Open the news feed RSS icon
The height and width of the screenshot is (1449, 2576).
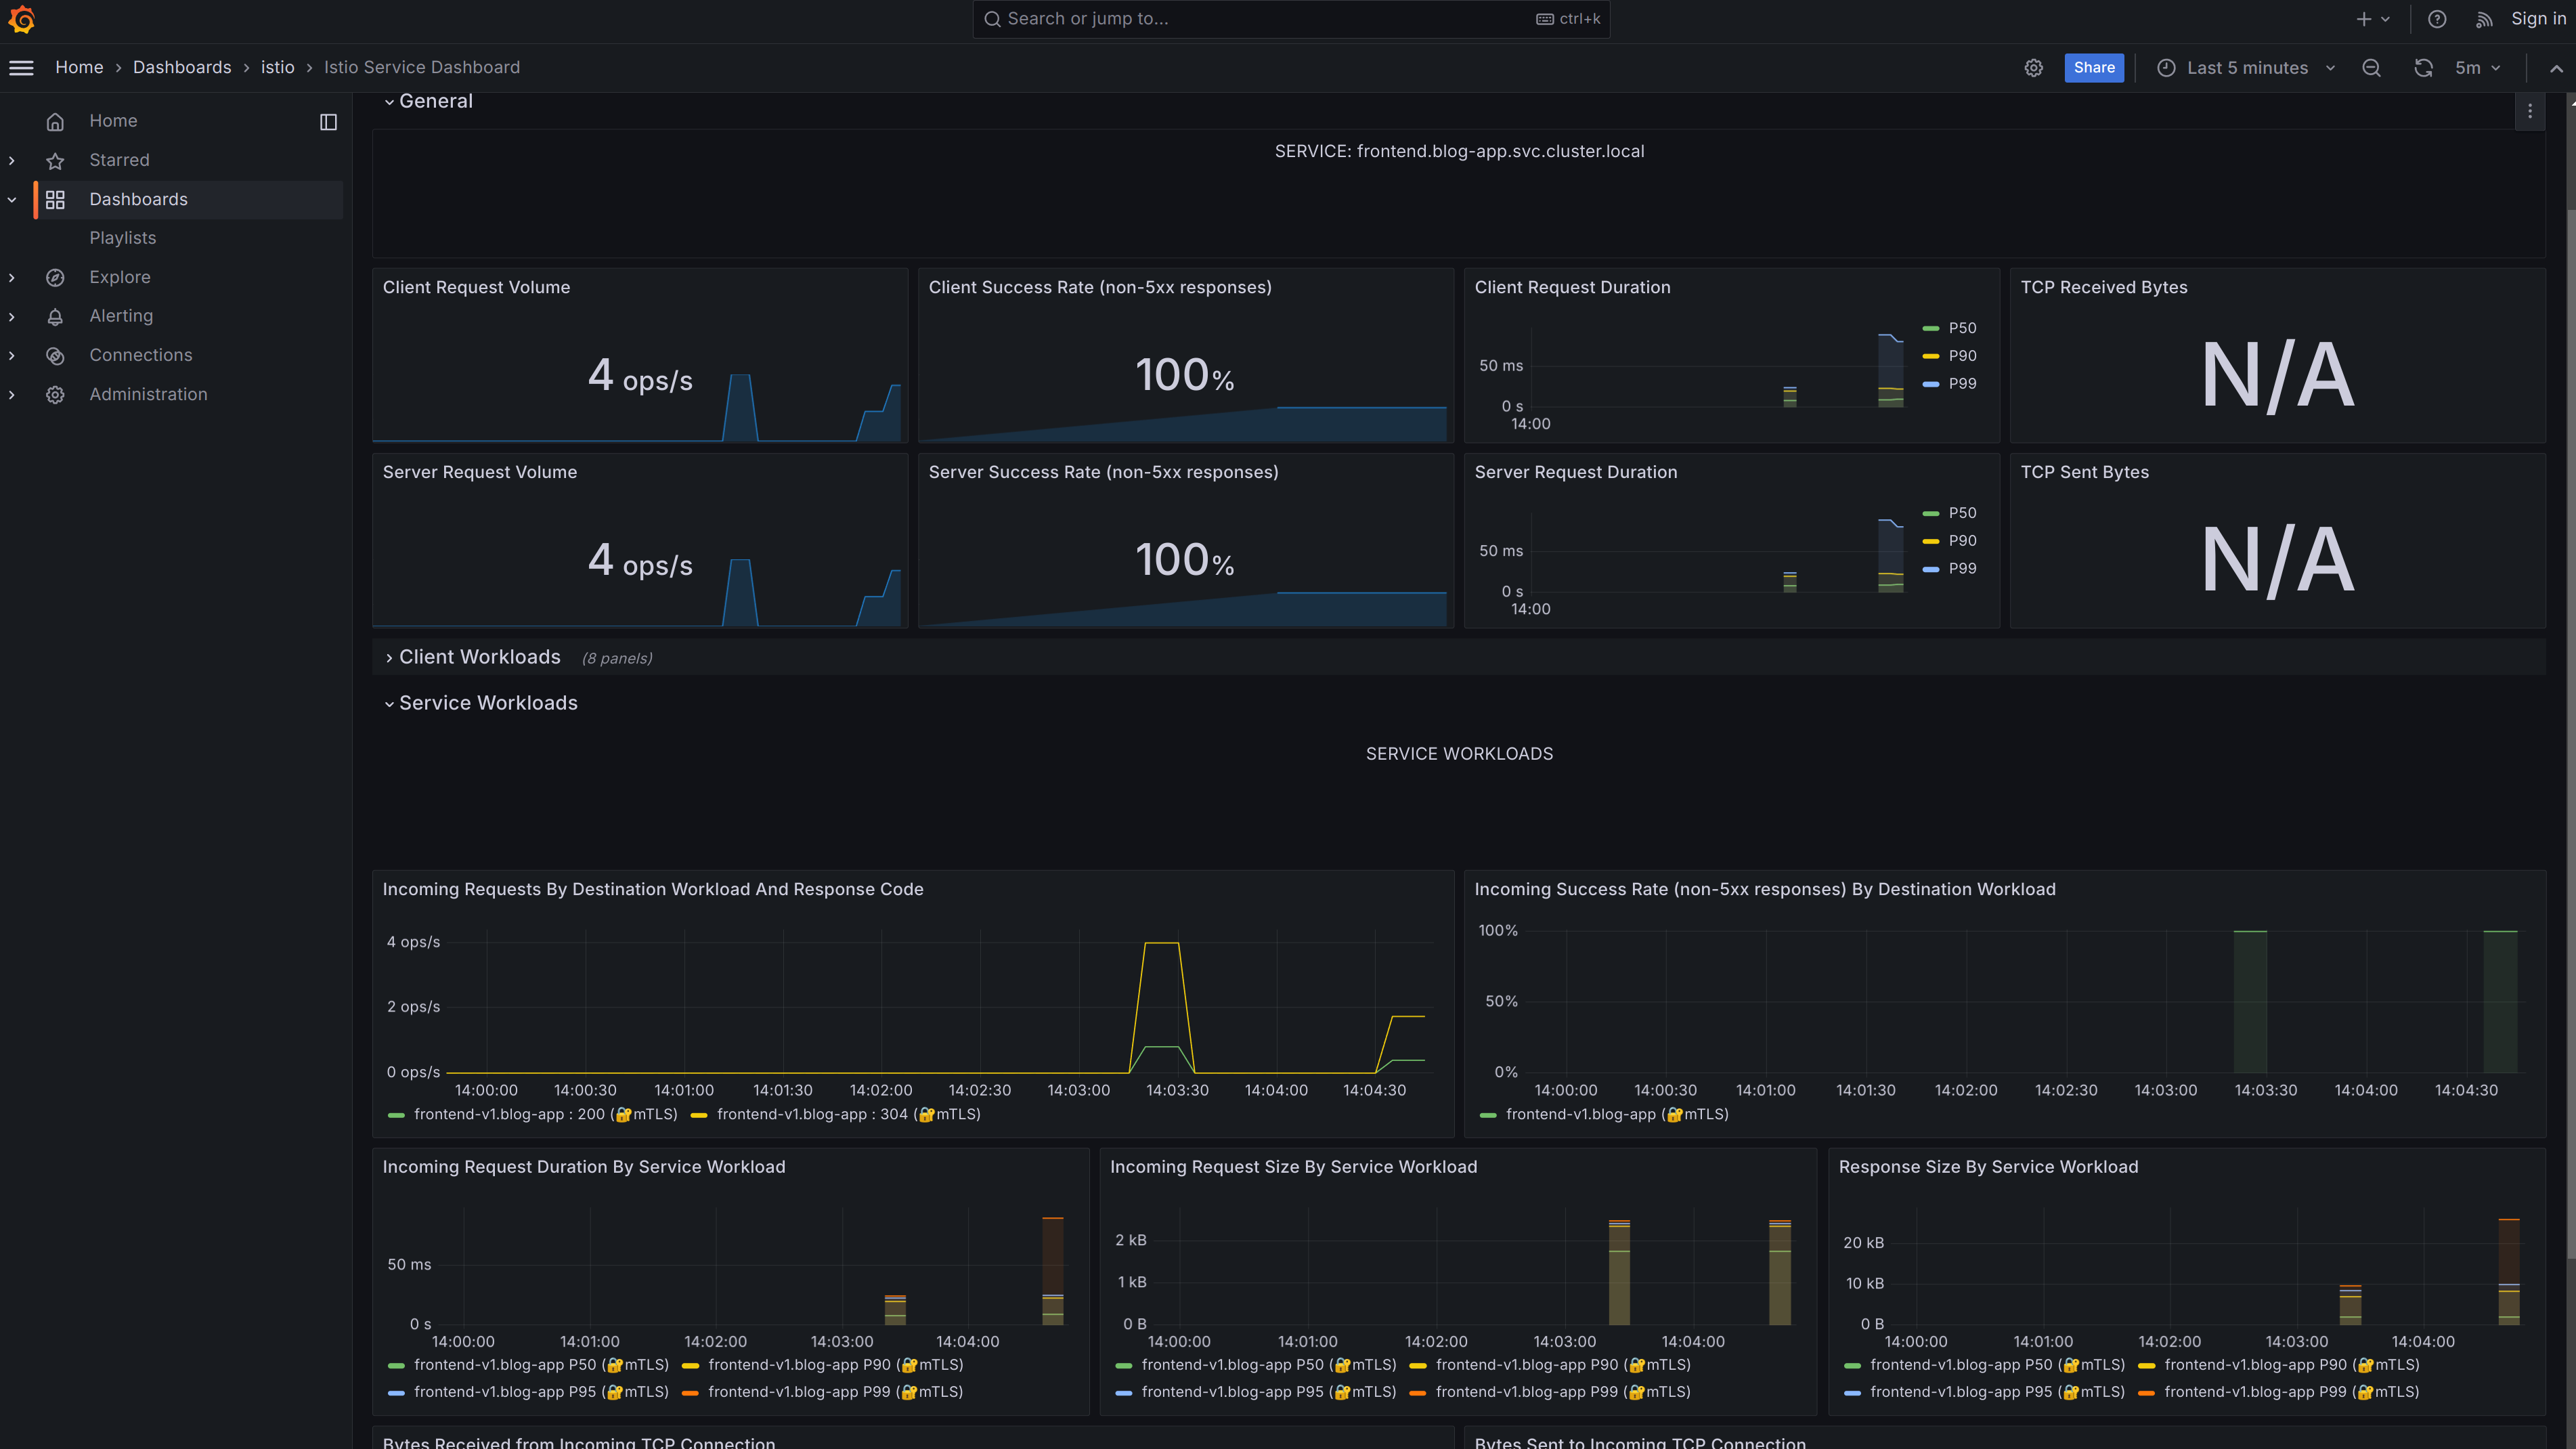coord(2484,19)
